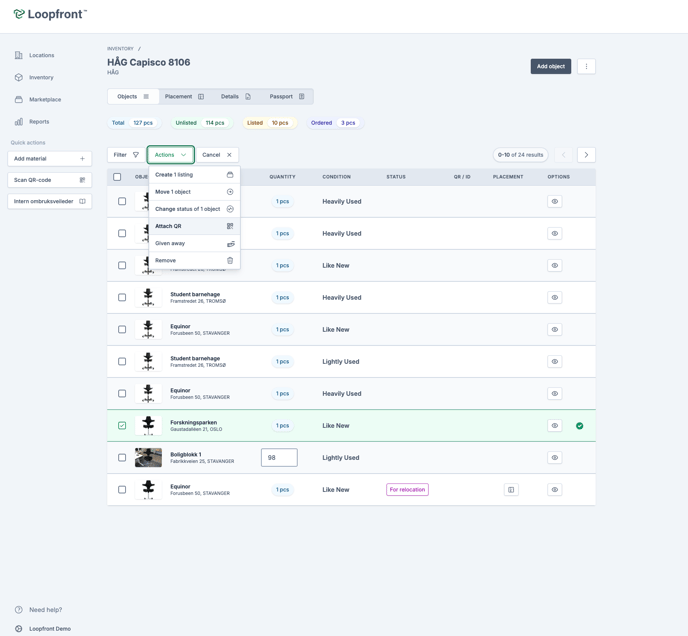Click the QR icon beside Attach QR
The image size is (688, 636).
click(x=230, y=226)
